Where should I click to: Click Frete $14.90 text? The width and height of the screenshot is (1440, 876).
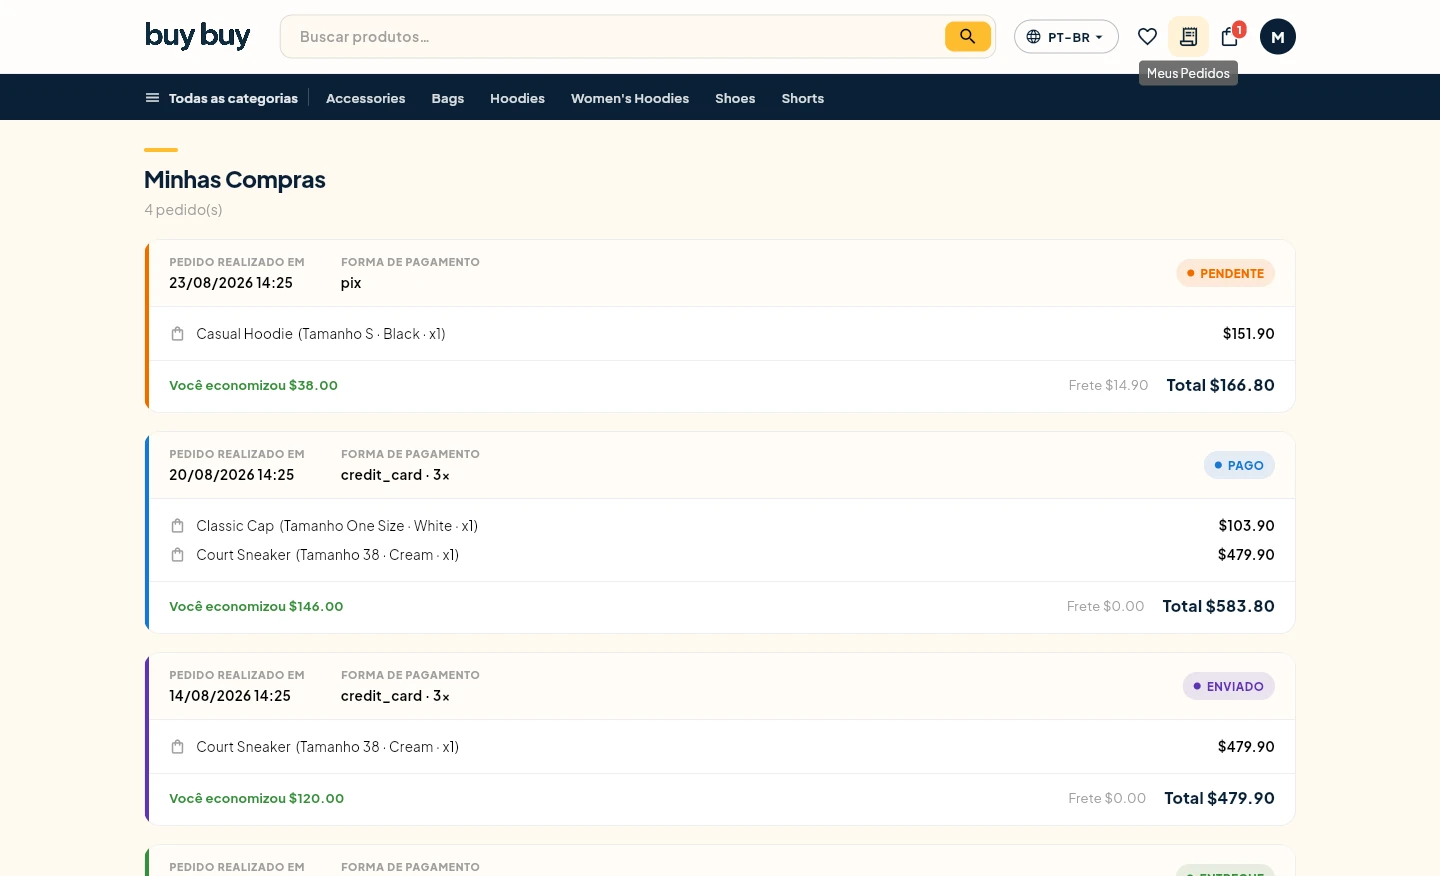1108,385
